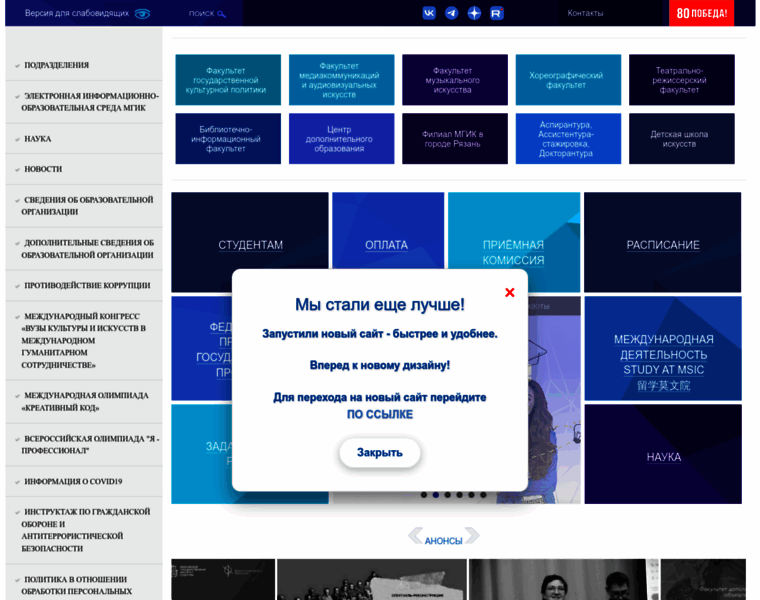
Task: Open Филиал МГИК в городе Рязань
Action: pyautogui.click(x=455, y=139)
